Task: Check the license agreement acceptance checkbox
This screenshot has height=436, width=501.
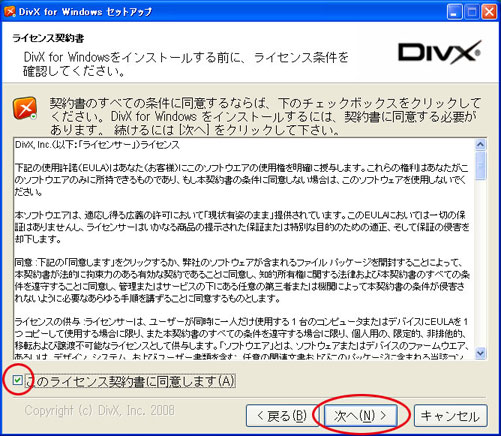Action: tap(17, 380)
